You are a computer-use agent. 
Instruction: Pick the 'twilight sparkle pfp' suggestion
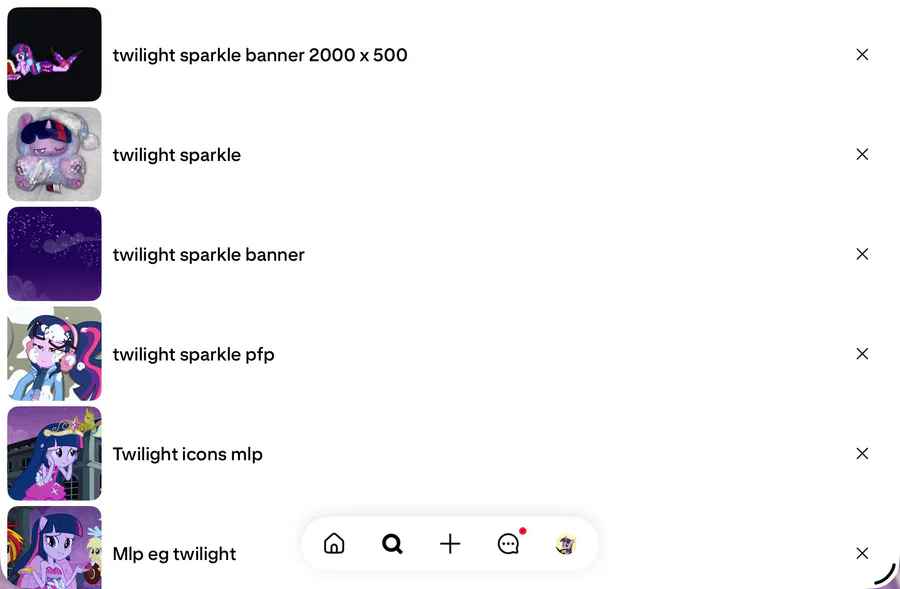(x=193, y=354)
